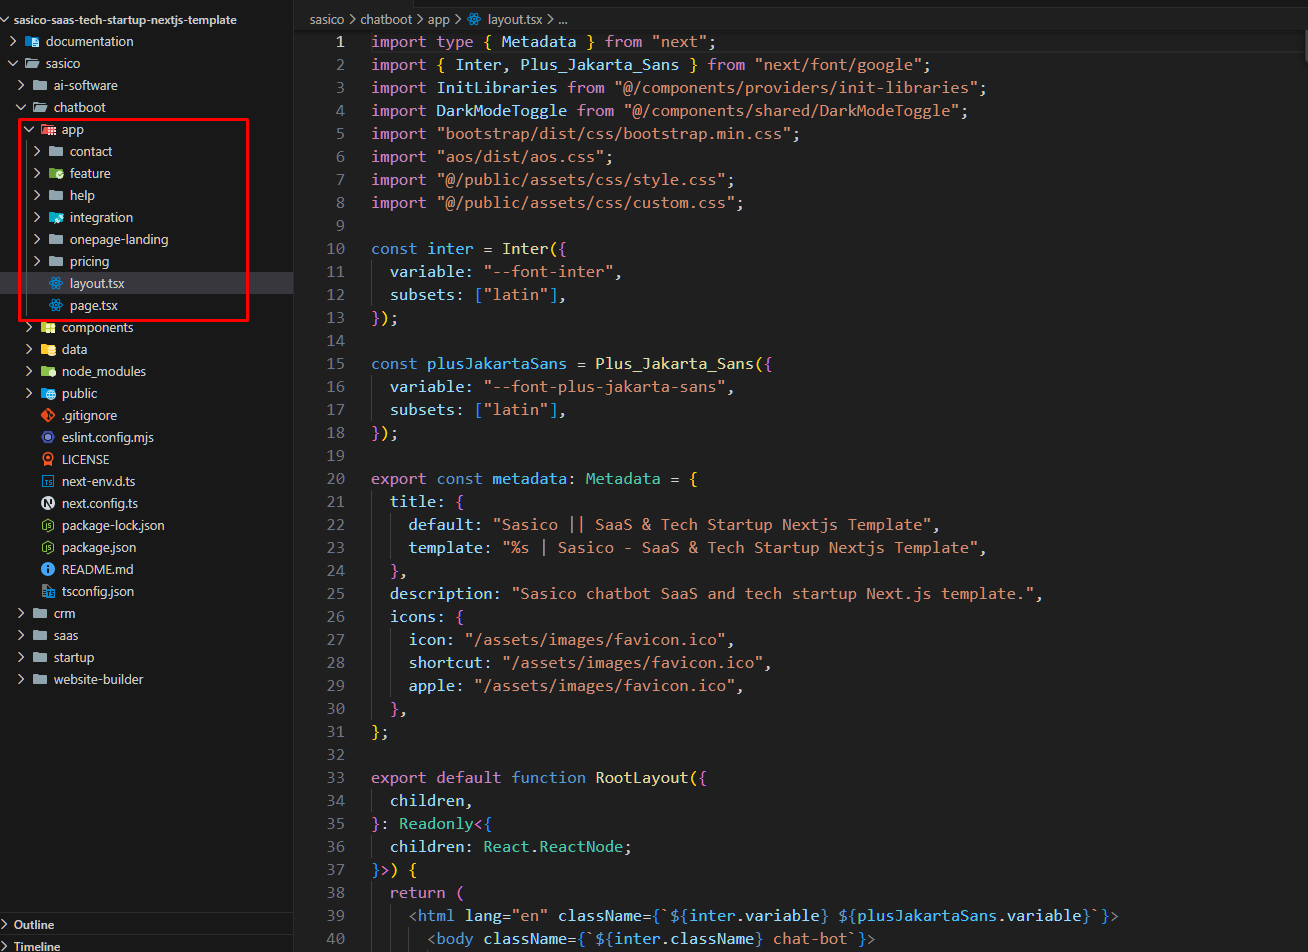This screenshot has width=1308, height=952.
Task: Click the description text string on line 25
Action: (773, 593)
